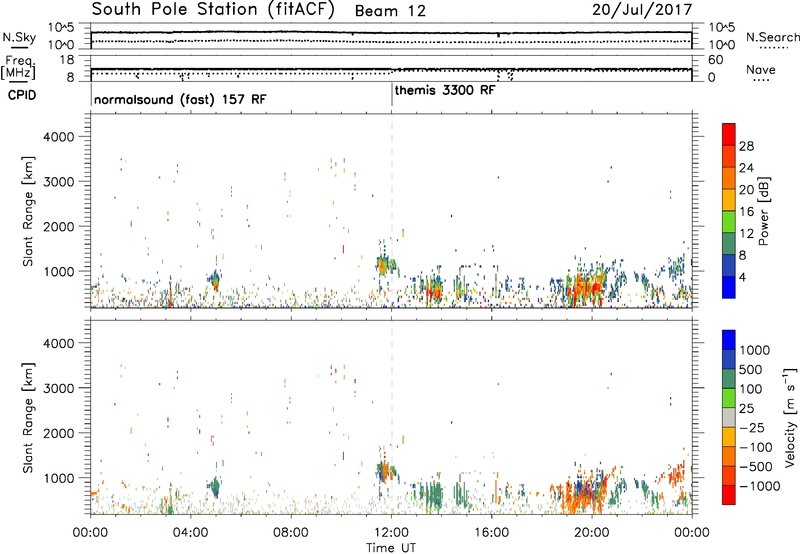Click the '20:00' time tick label
Screen dimensions: 800x554
592,533
